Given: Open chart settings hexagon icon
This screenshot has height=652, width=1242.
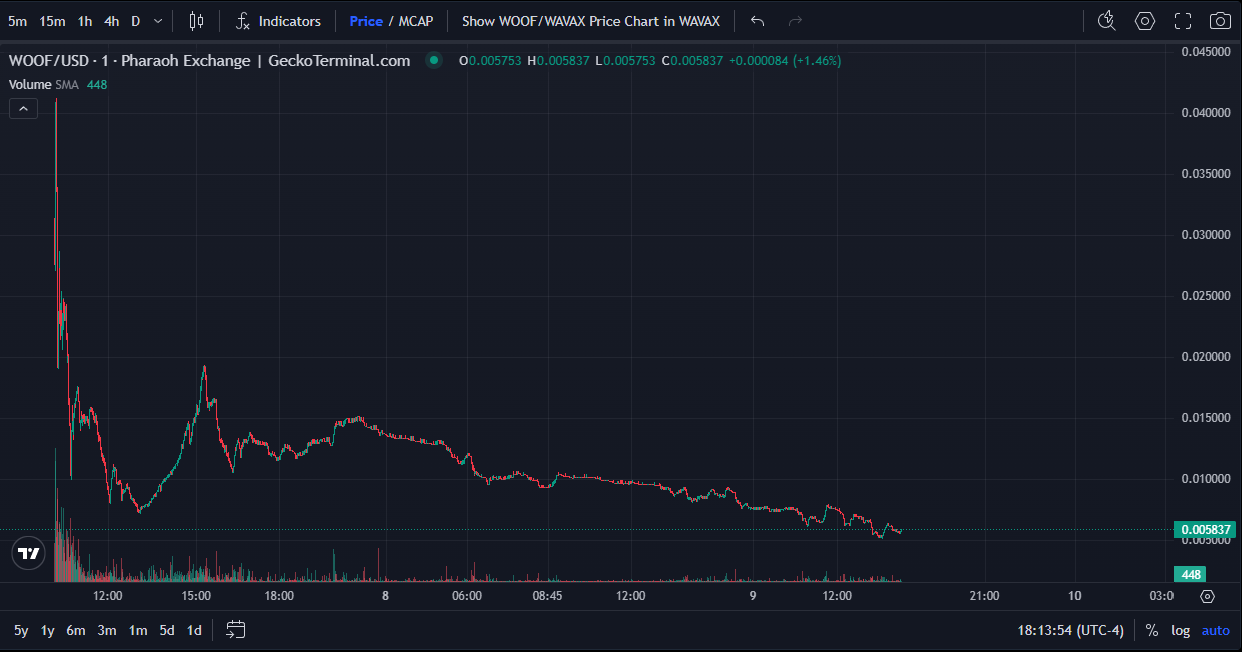Looking at the screenshot, I should (1145, 21).
